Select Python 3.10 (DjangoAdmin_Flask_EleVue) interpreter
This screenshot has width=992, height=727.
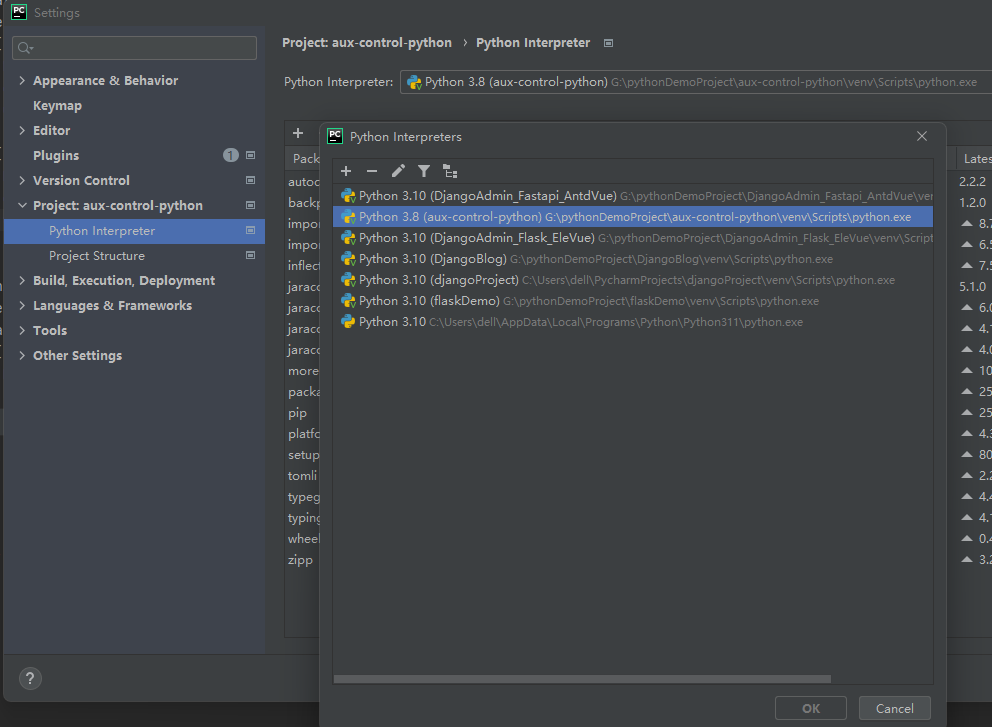tap(633, 238)
